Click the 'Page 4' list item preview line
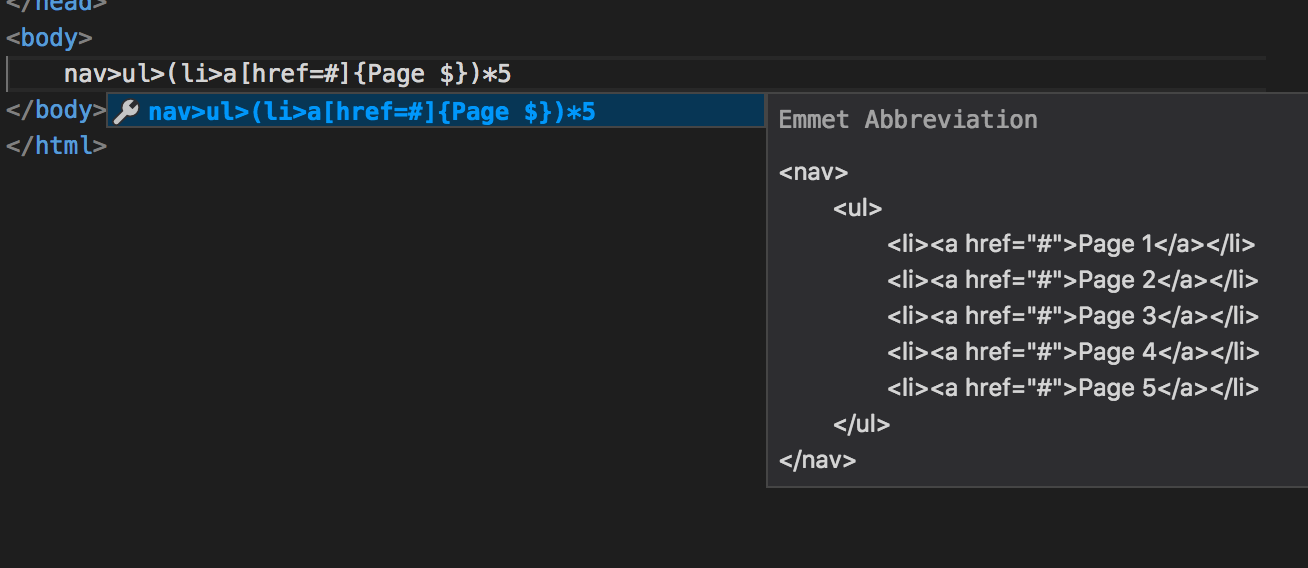 click(x=1073, y=352)
